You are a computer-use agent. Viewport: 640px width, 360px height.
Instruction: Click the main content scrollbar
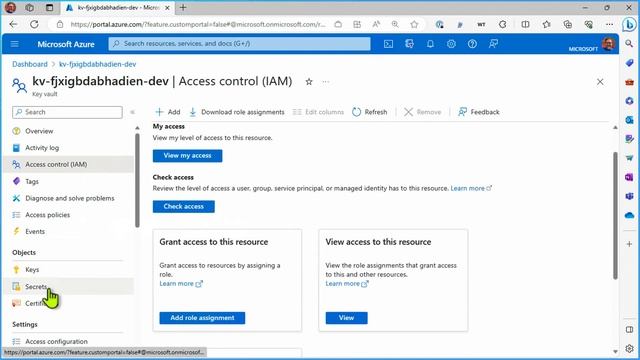tap(615, 216)
